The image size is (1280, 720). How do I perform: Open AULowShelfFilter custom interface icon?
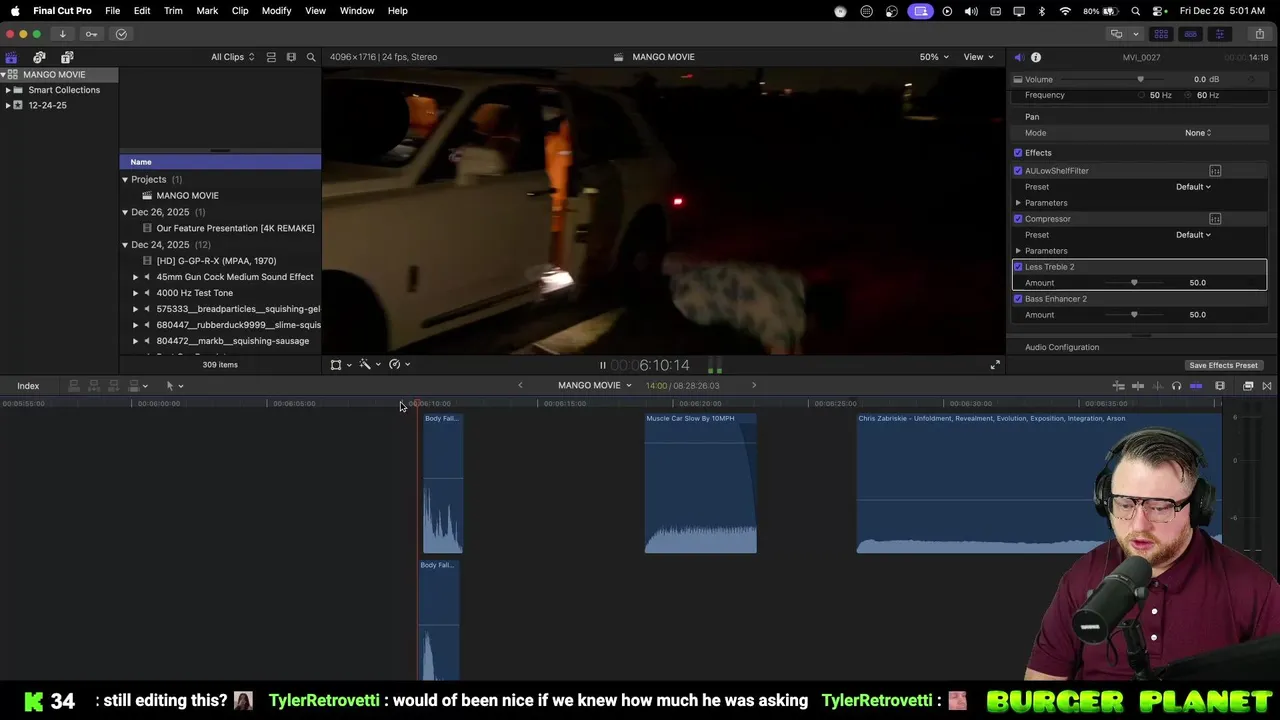pyautogui.click(x=1215, y=171)
